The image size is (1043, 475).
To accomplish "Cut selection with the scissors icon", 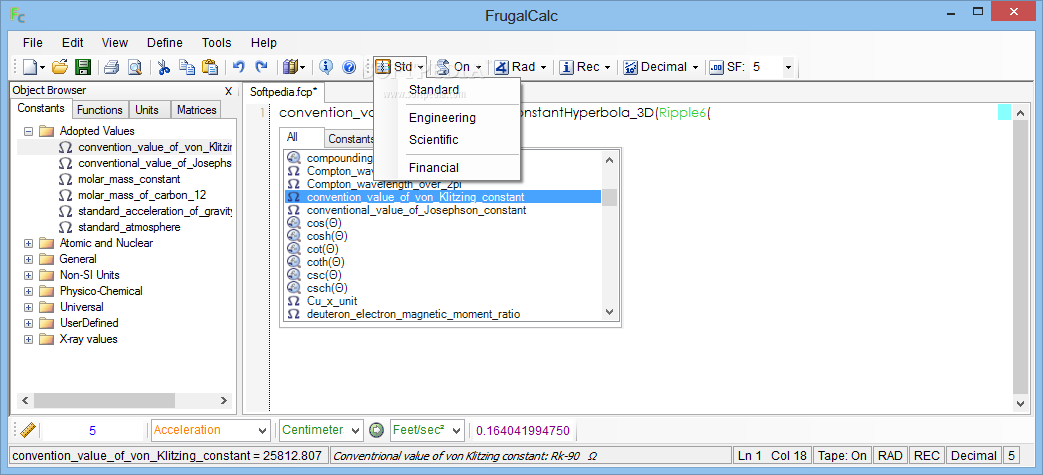I will coord(164,67).
